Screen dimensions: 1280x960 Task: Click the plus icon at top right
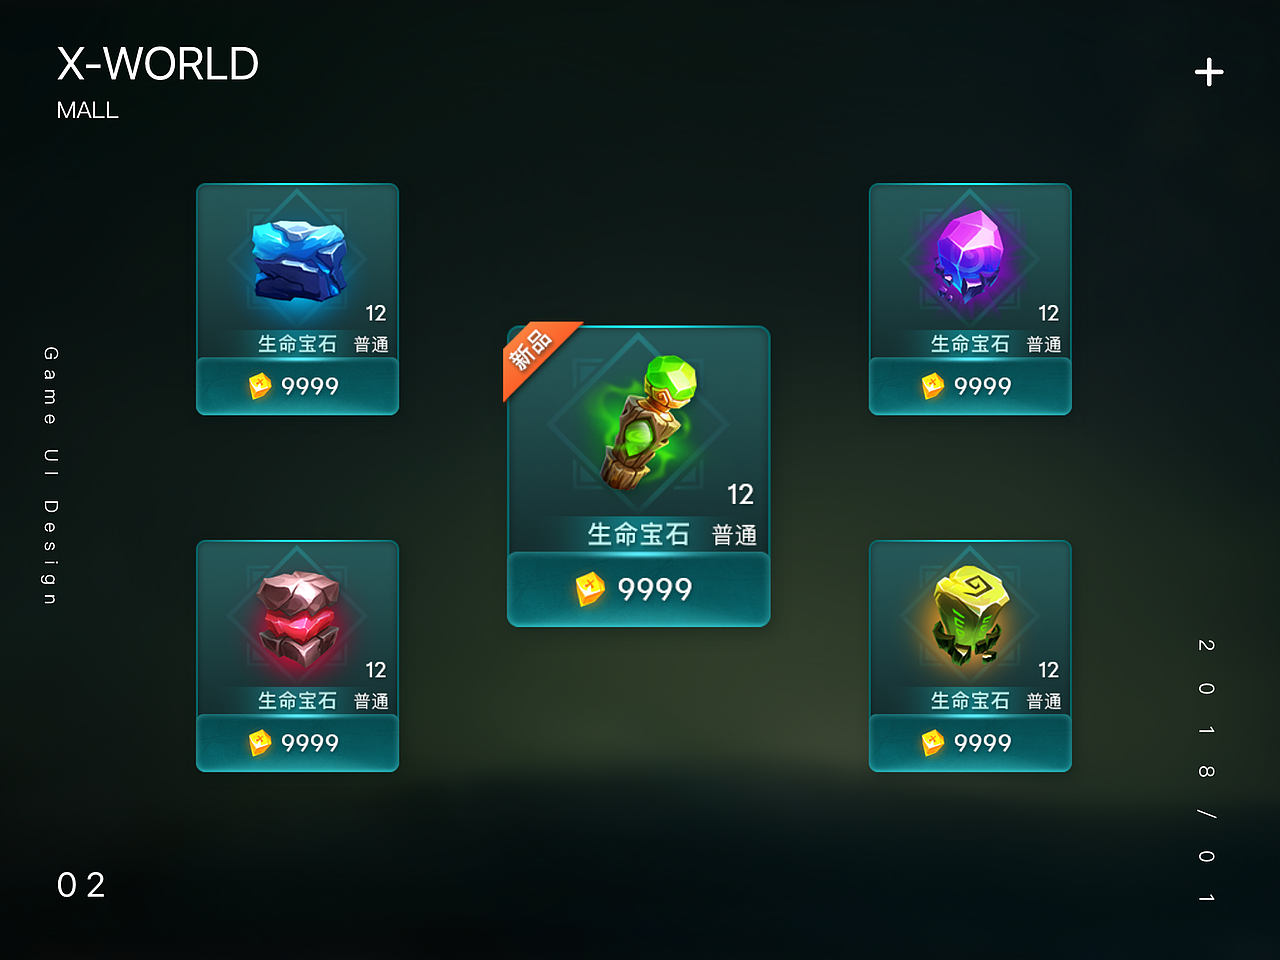[1209, 72]
